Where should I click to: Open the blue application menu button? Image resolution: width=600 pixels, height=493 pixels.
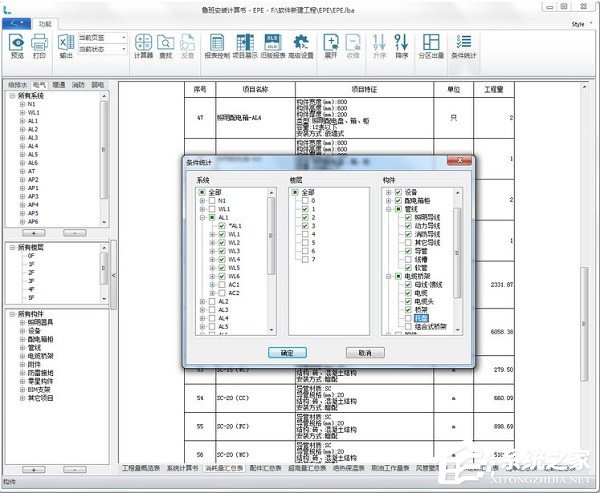point(16,23)
